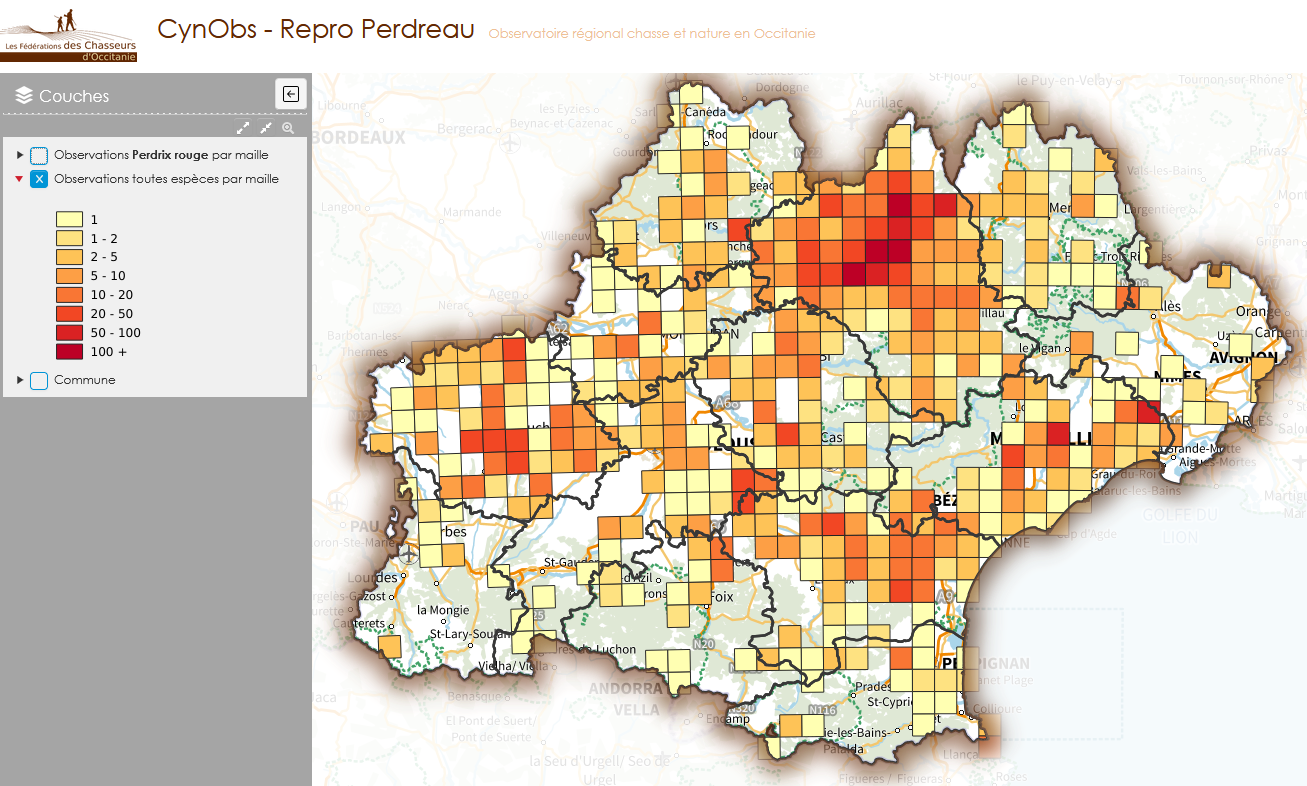This screenshot has width=1307, height=786.
Task: Click the stacked layers icon beside Couches
Action: coord(24,96)
